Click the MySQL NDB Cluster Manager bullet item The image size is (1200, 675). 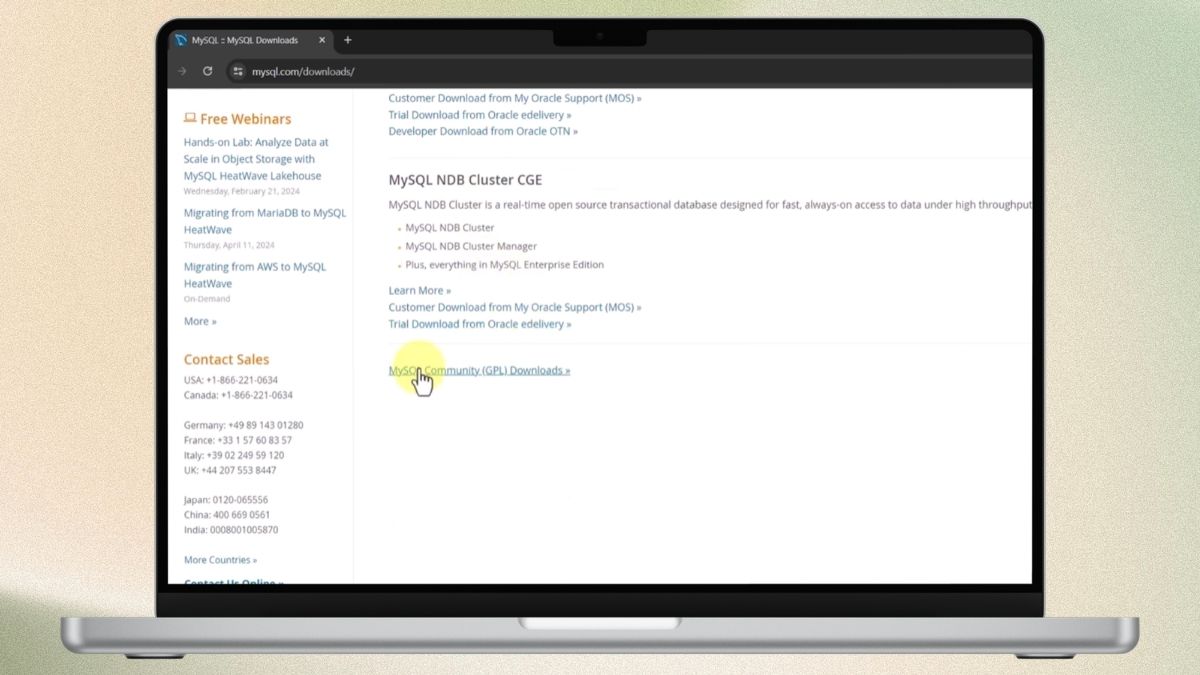(471, 246)
